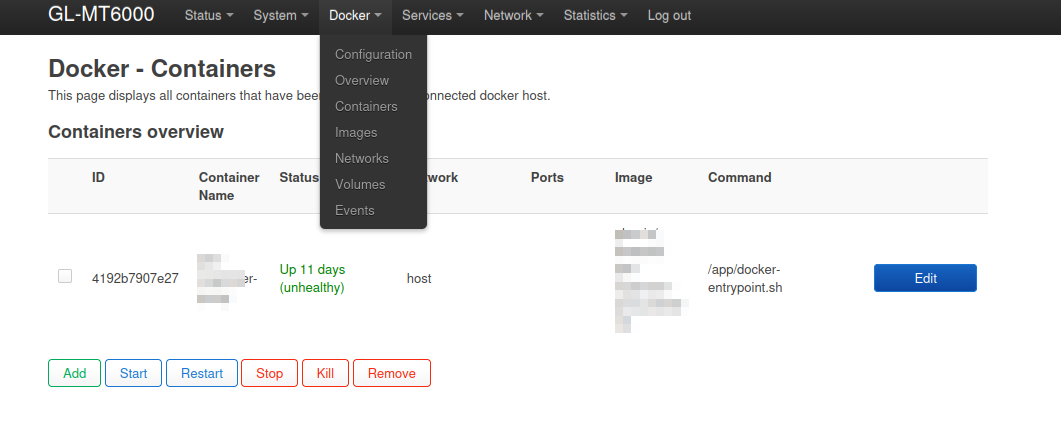Image resolution: width=1061 pixels, height=427 pixels.
Task: Tick the checkbox for container 4192b7907e27
Action: tap(65, 276)
